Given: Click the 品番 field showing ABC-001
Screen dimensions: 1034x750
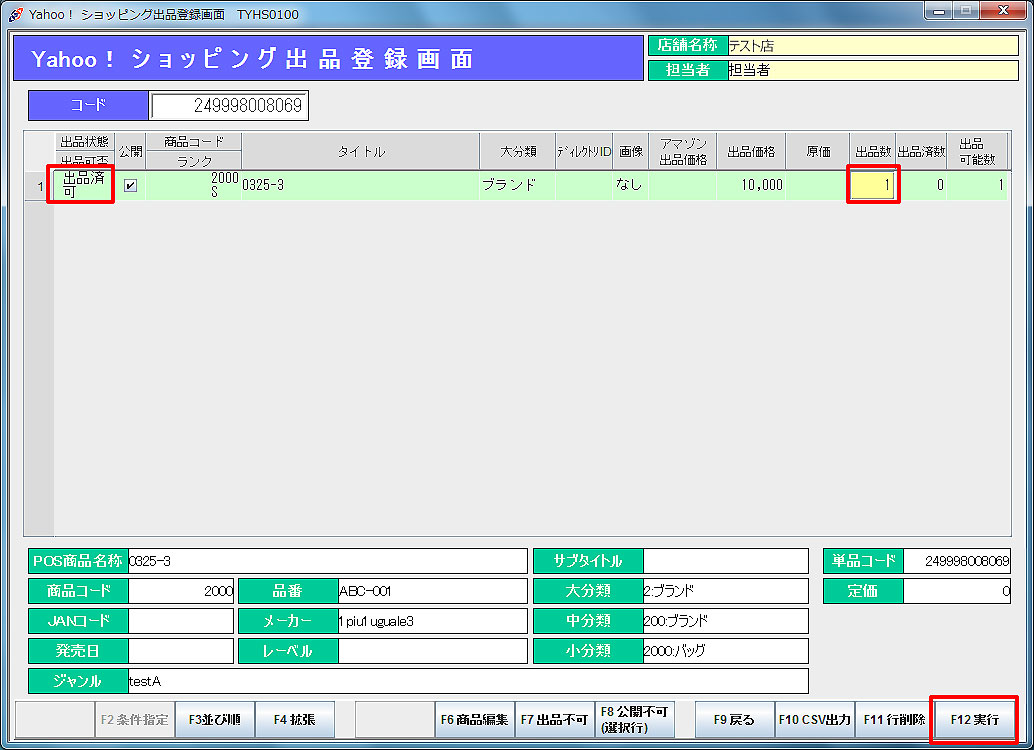Looking at the screenshot, I should click(431, 591).
